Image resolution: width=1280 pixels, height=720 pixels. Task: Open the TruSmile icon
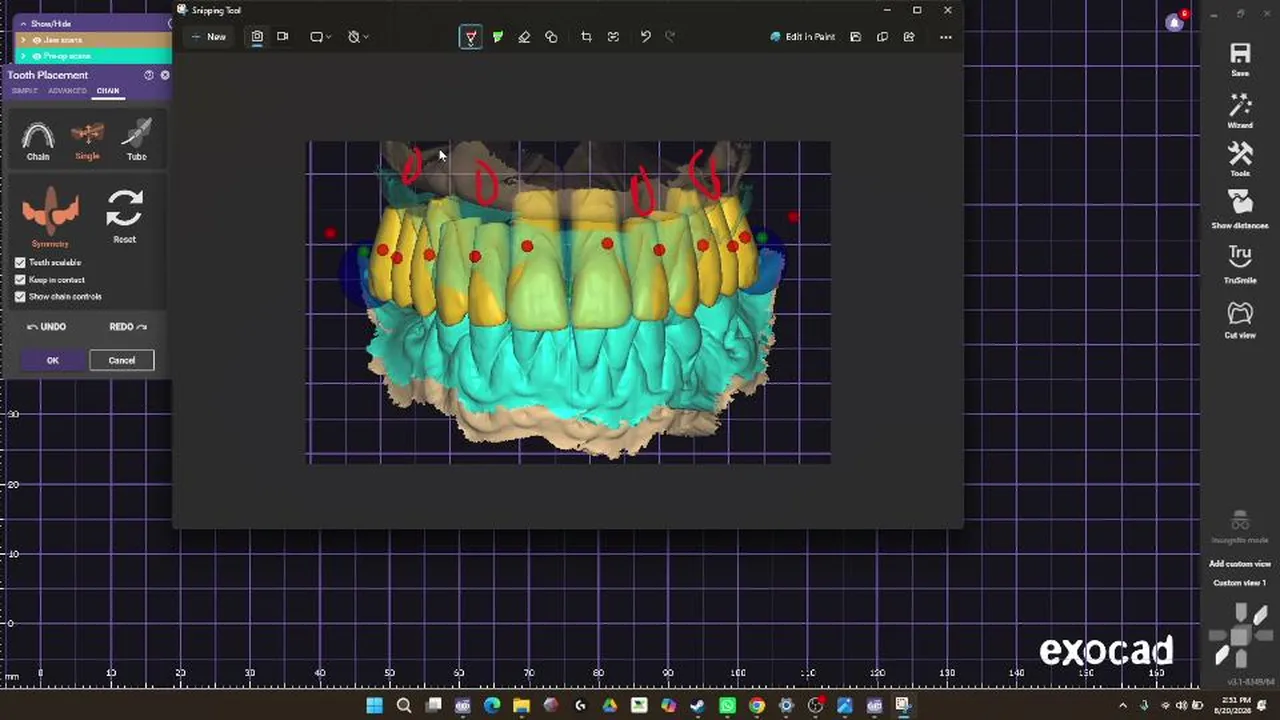click(1240, 255)
